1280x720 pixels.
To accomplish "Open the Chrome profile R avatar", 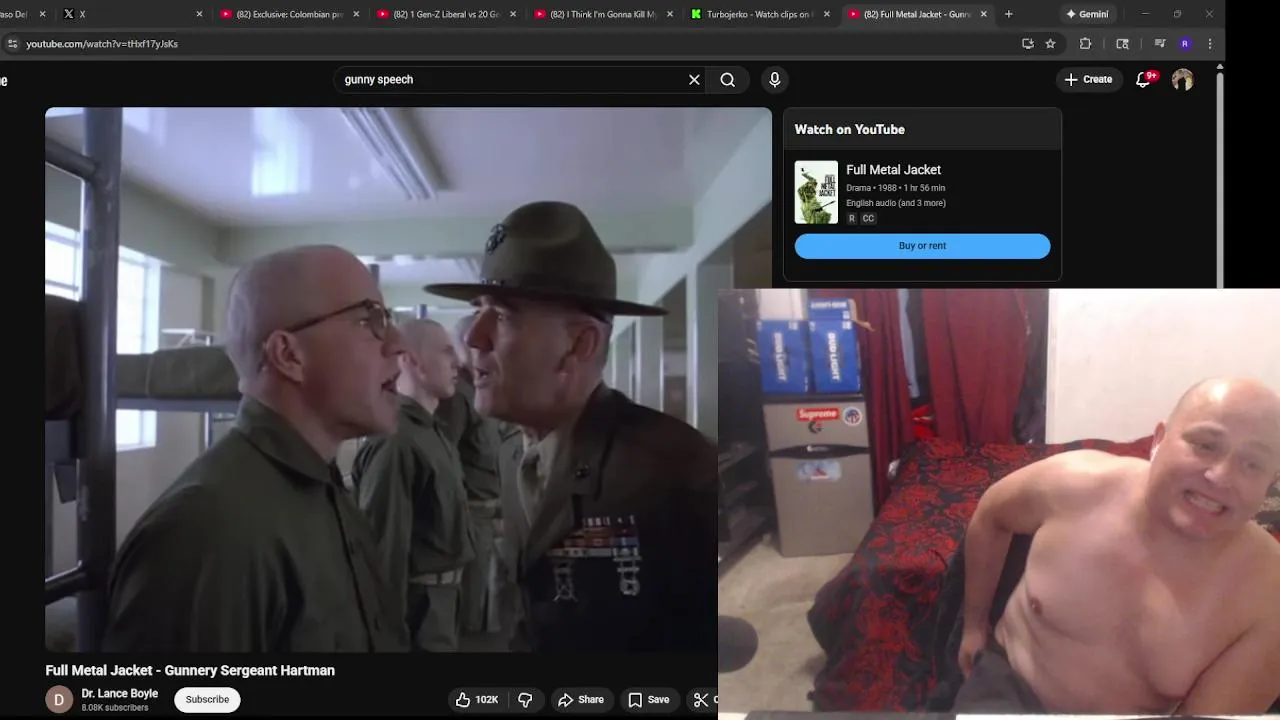I will 1185,44.
